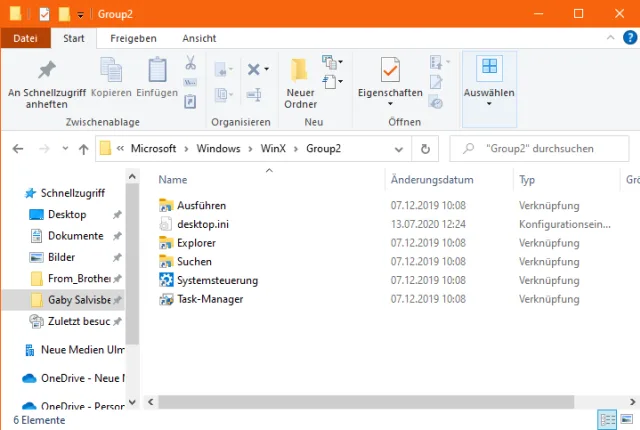Click the refresh button beside address bar
640x430 pixels.
[426, 148]
